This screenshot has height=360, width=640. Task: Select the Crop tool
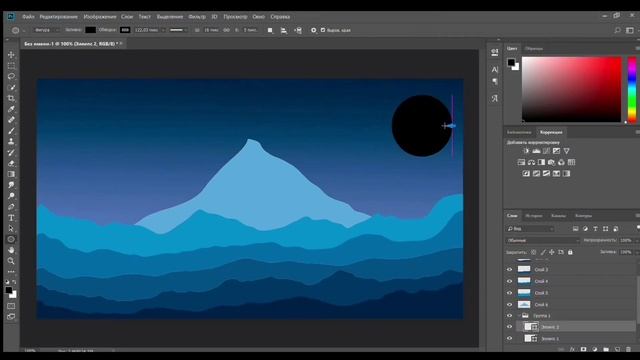(11, 98)
